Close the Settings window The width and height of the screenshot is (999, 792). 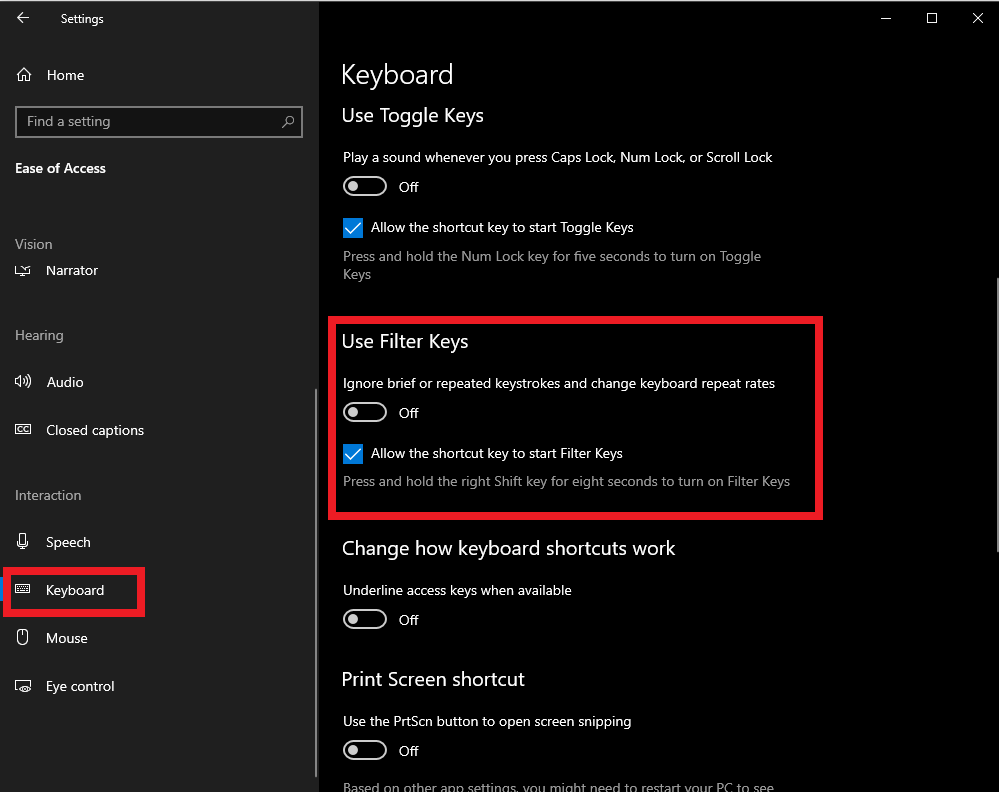tap(977, 18)
